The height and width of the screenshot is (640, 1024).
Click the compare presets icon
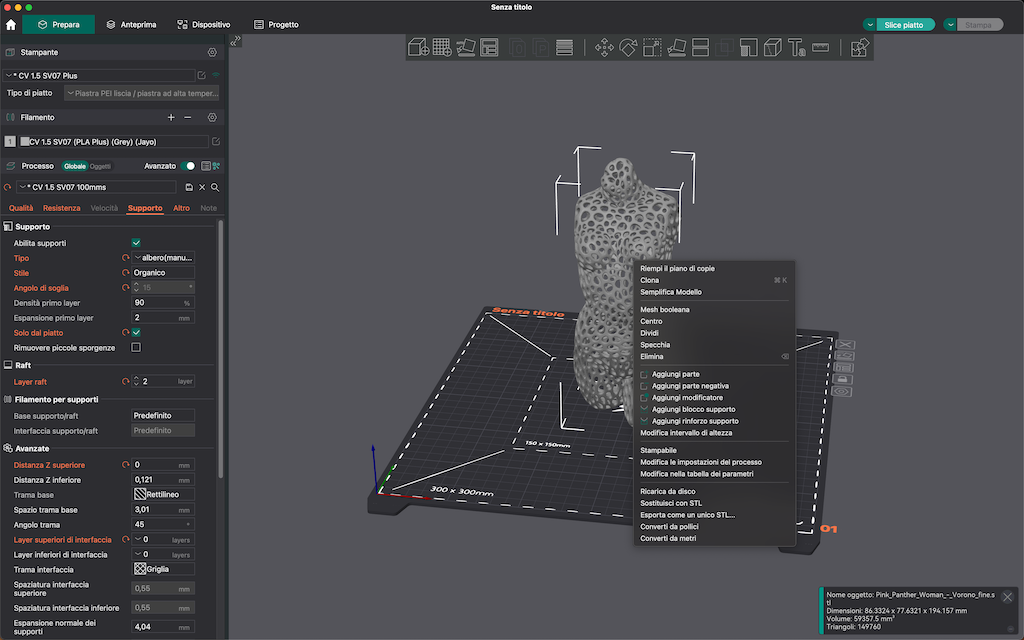pyautogui.click(x=216, y=166)
